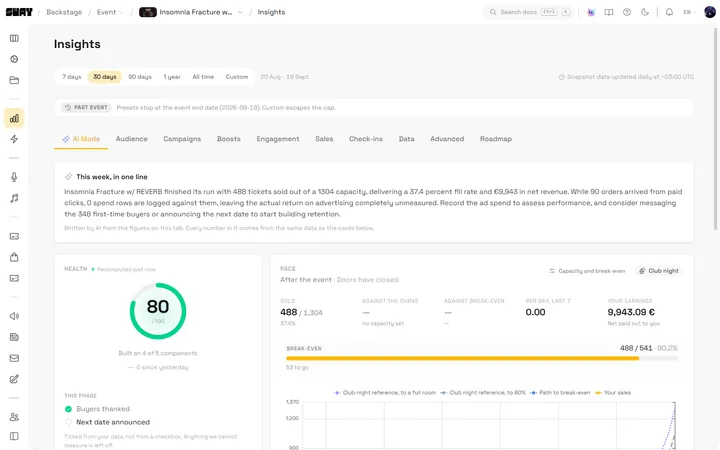Viewport: 720px width, 450px height.
Task: Open the megaphone sidebar icon
Action: [x=14, y=316]
